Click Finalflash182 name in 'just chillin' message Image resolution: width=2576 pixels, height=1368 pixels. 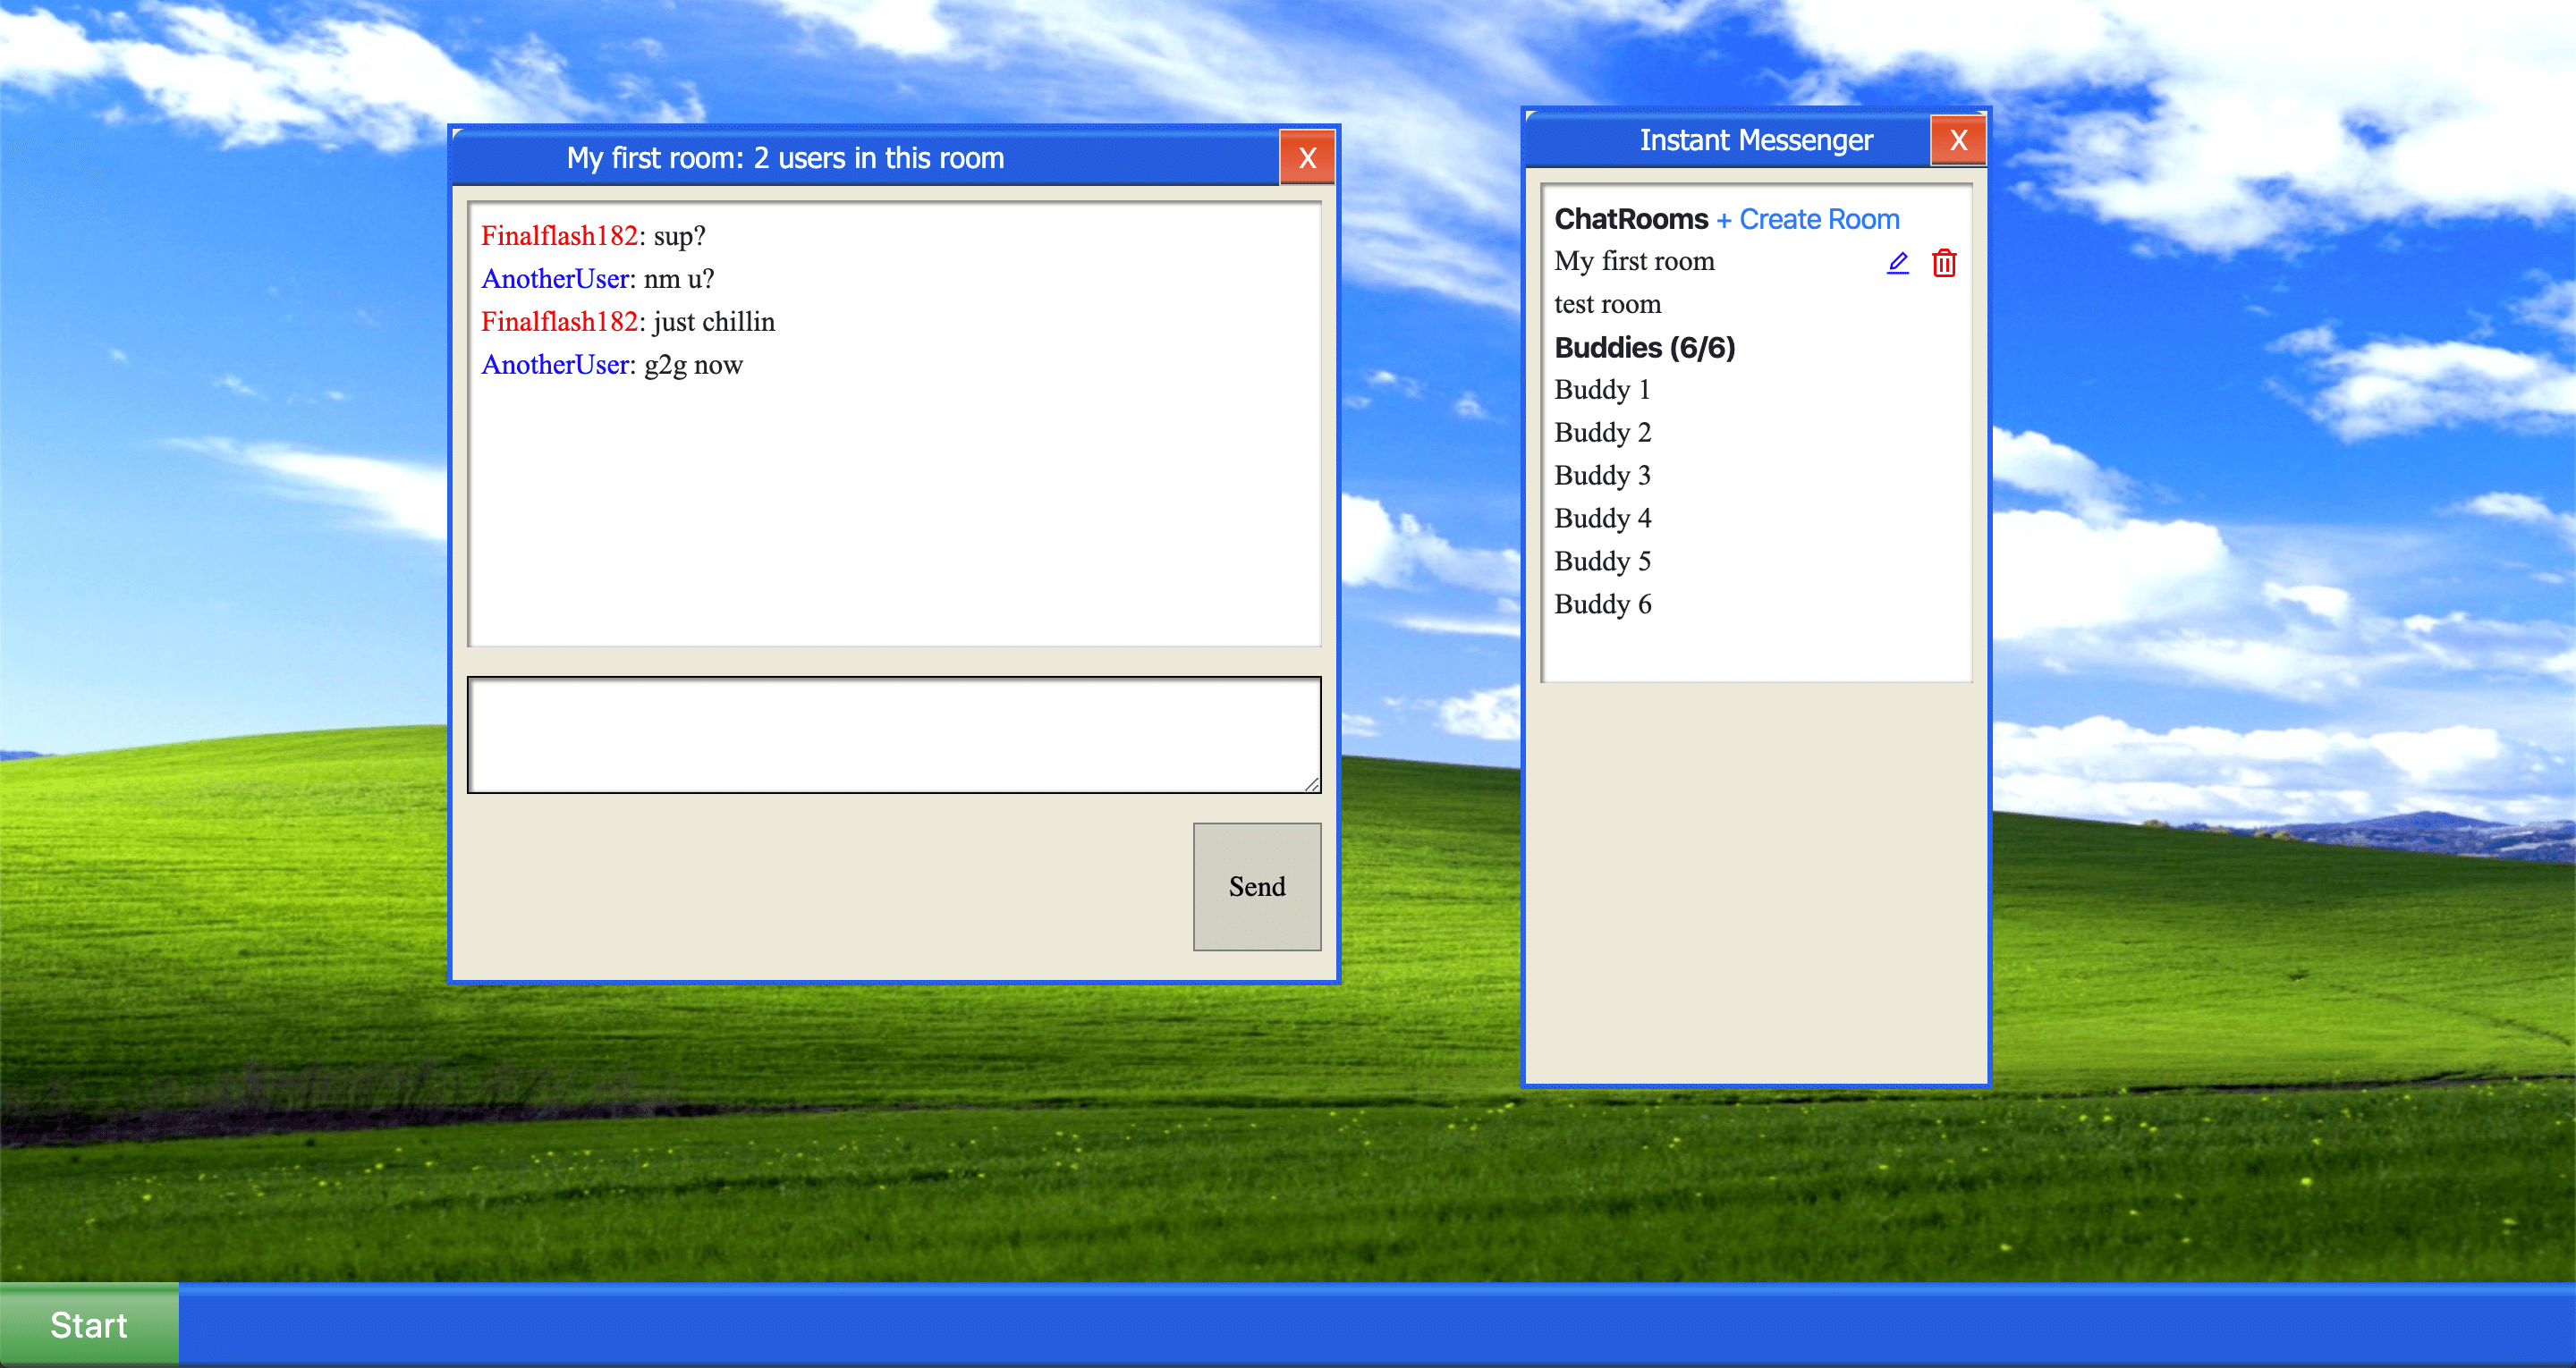point(559,322)
